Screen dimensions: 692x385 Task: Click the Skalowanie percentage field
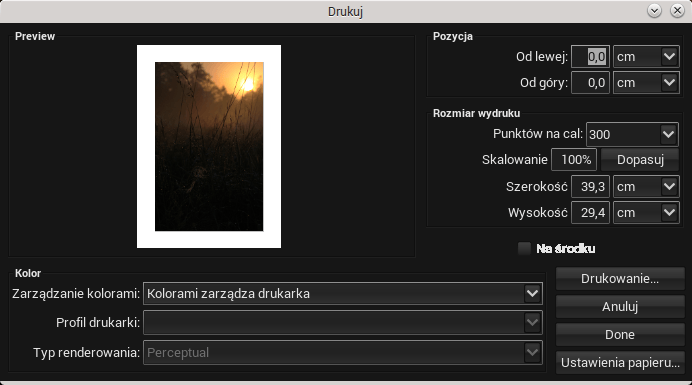tap(574, 159)
